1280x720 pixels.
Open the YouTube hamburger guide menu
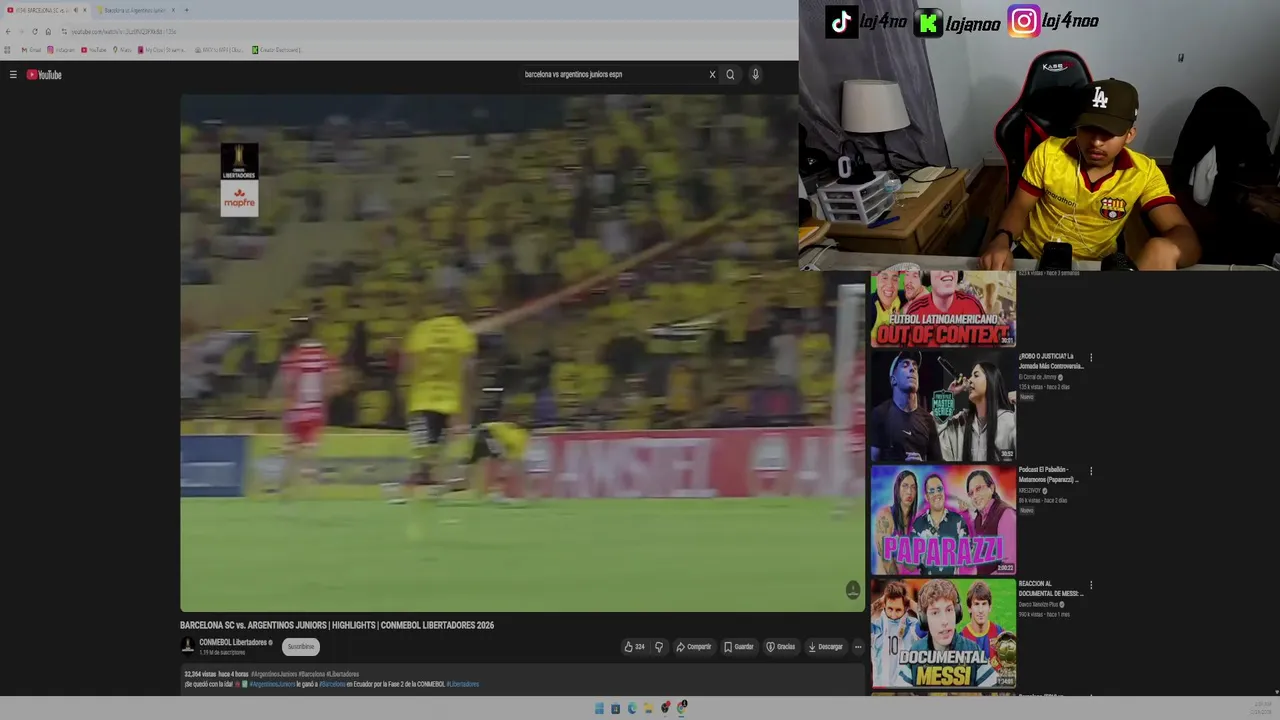pos(13,75)
